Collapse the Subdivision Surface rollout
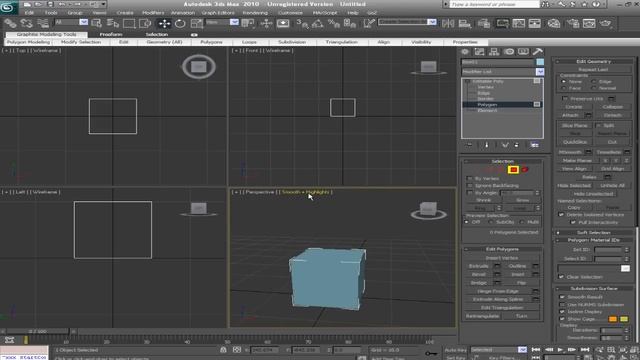 pos(593,288)
